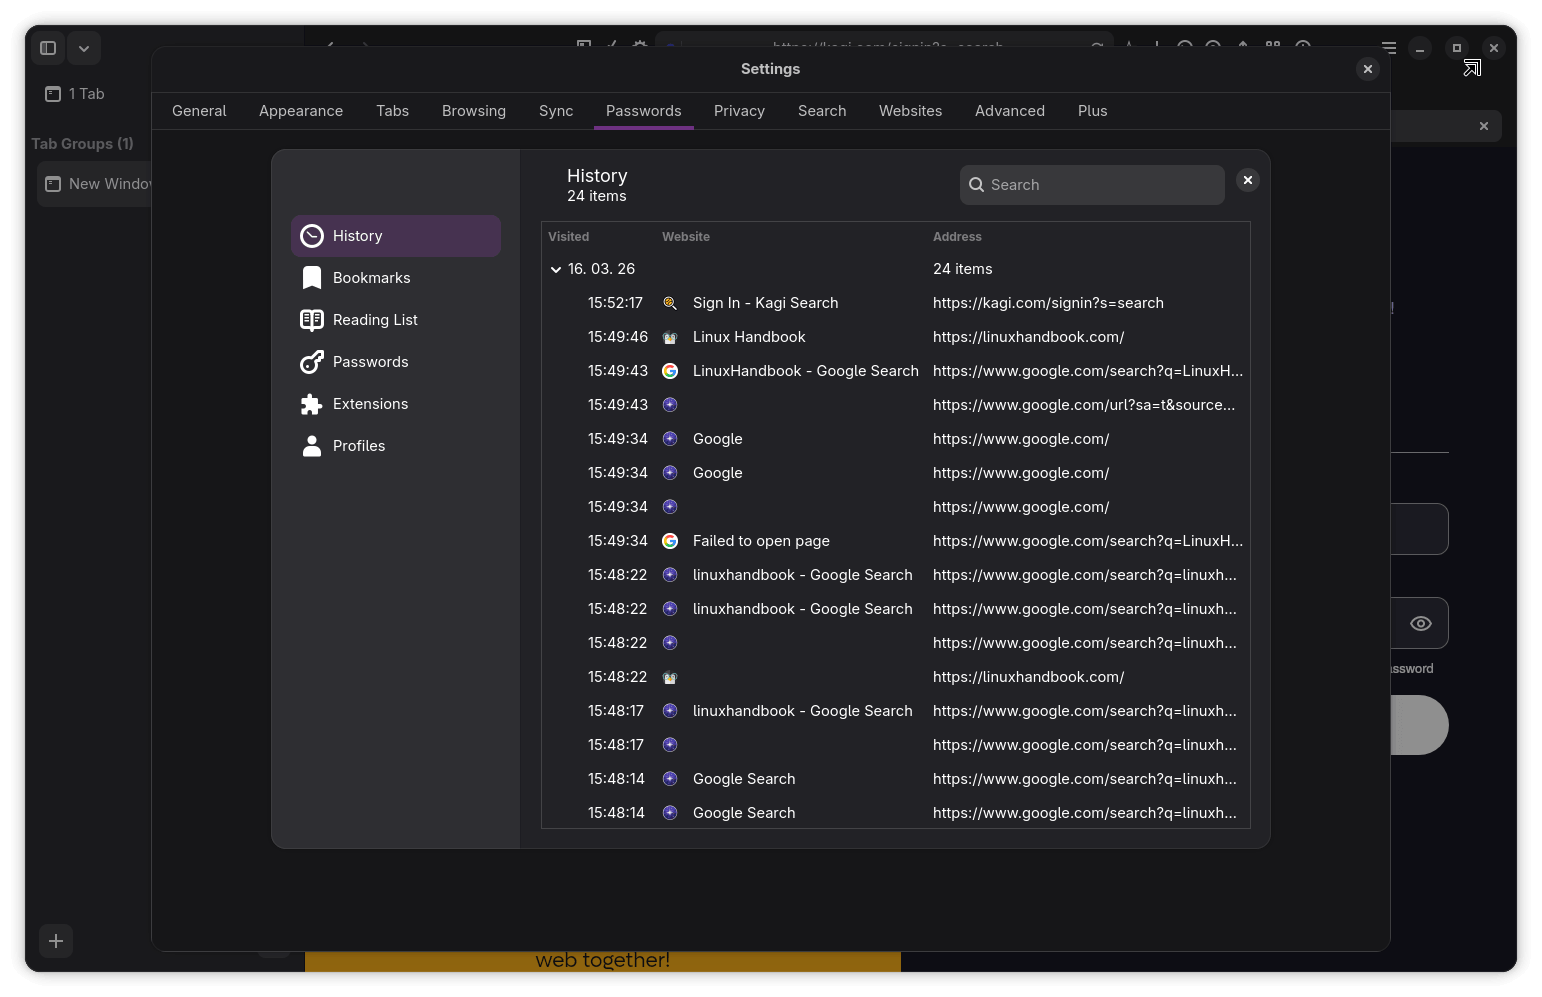Switch to the Privacy settings tab

(739, 111)
